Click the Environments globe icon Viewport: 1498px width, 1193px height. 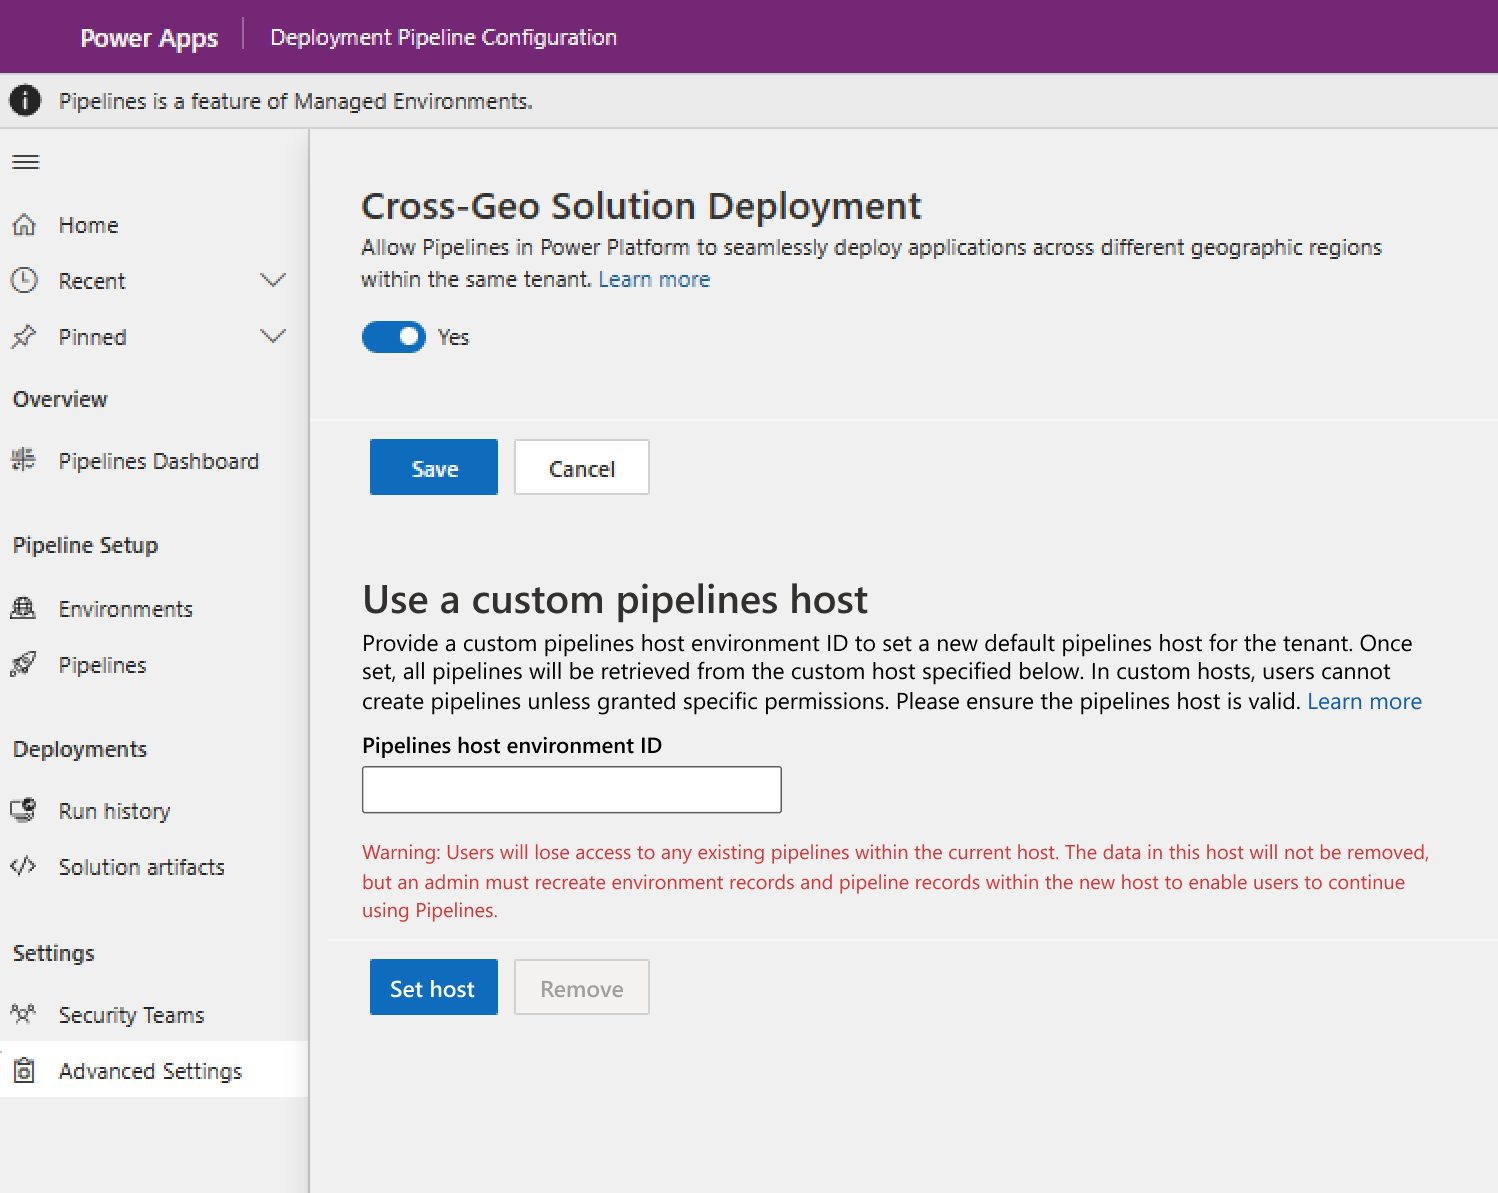click(23, 608)
